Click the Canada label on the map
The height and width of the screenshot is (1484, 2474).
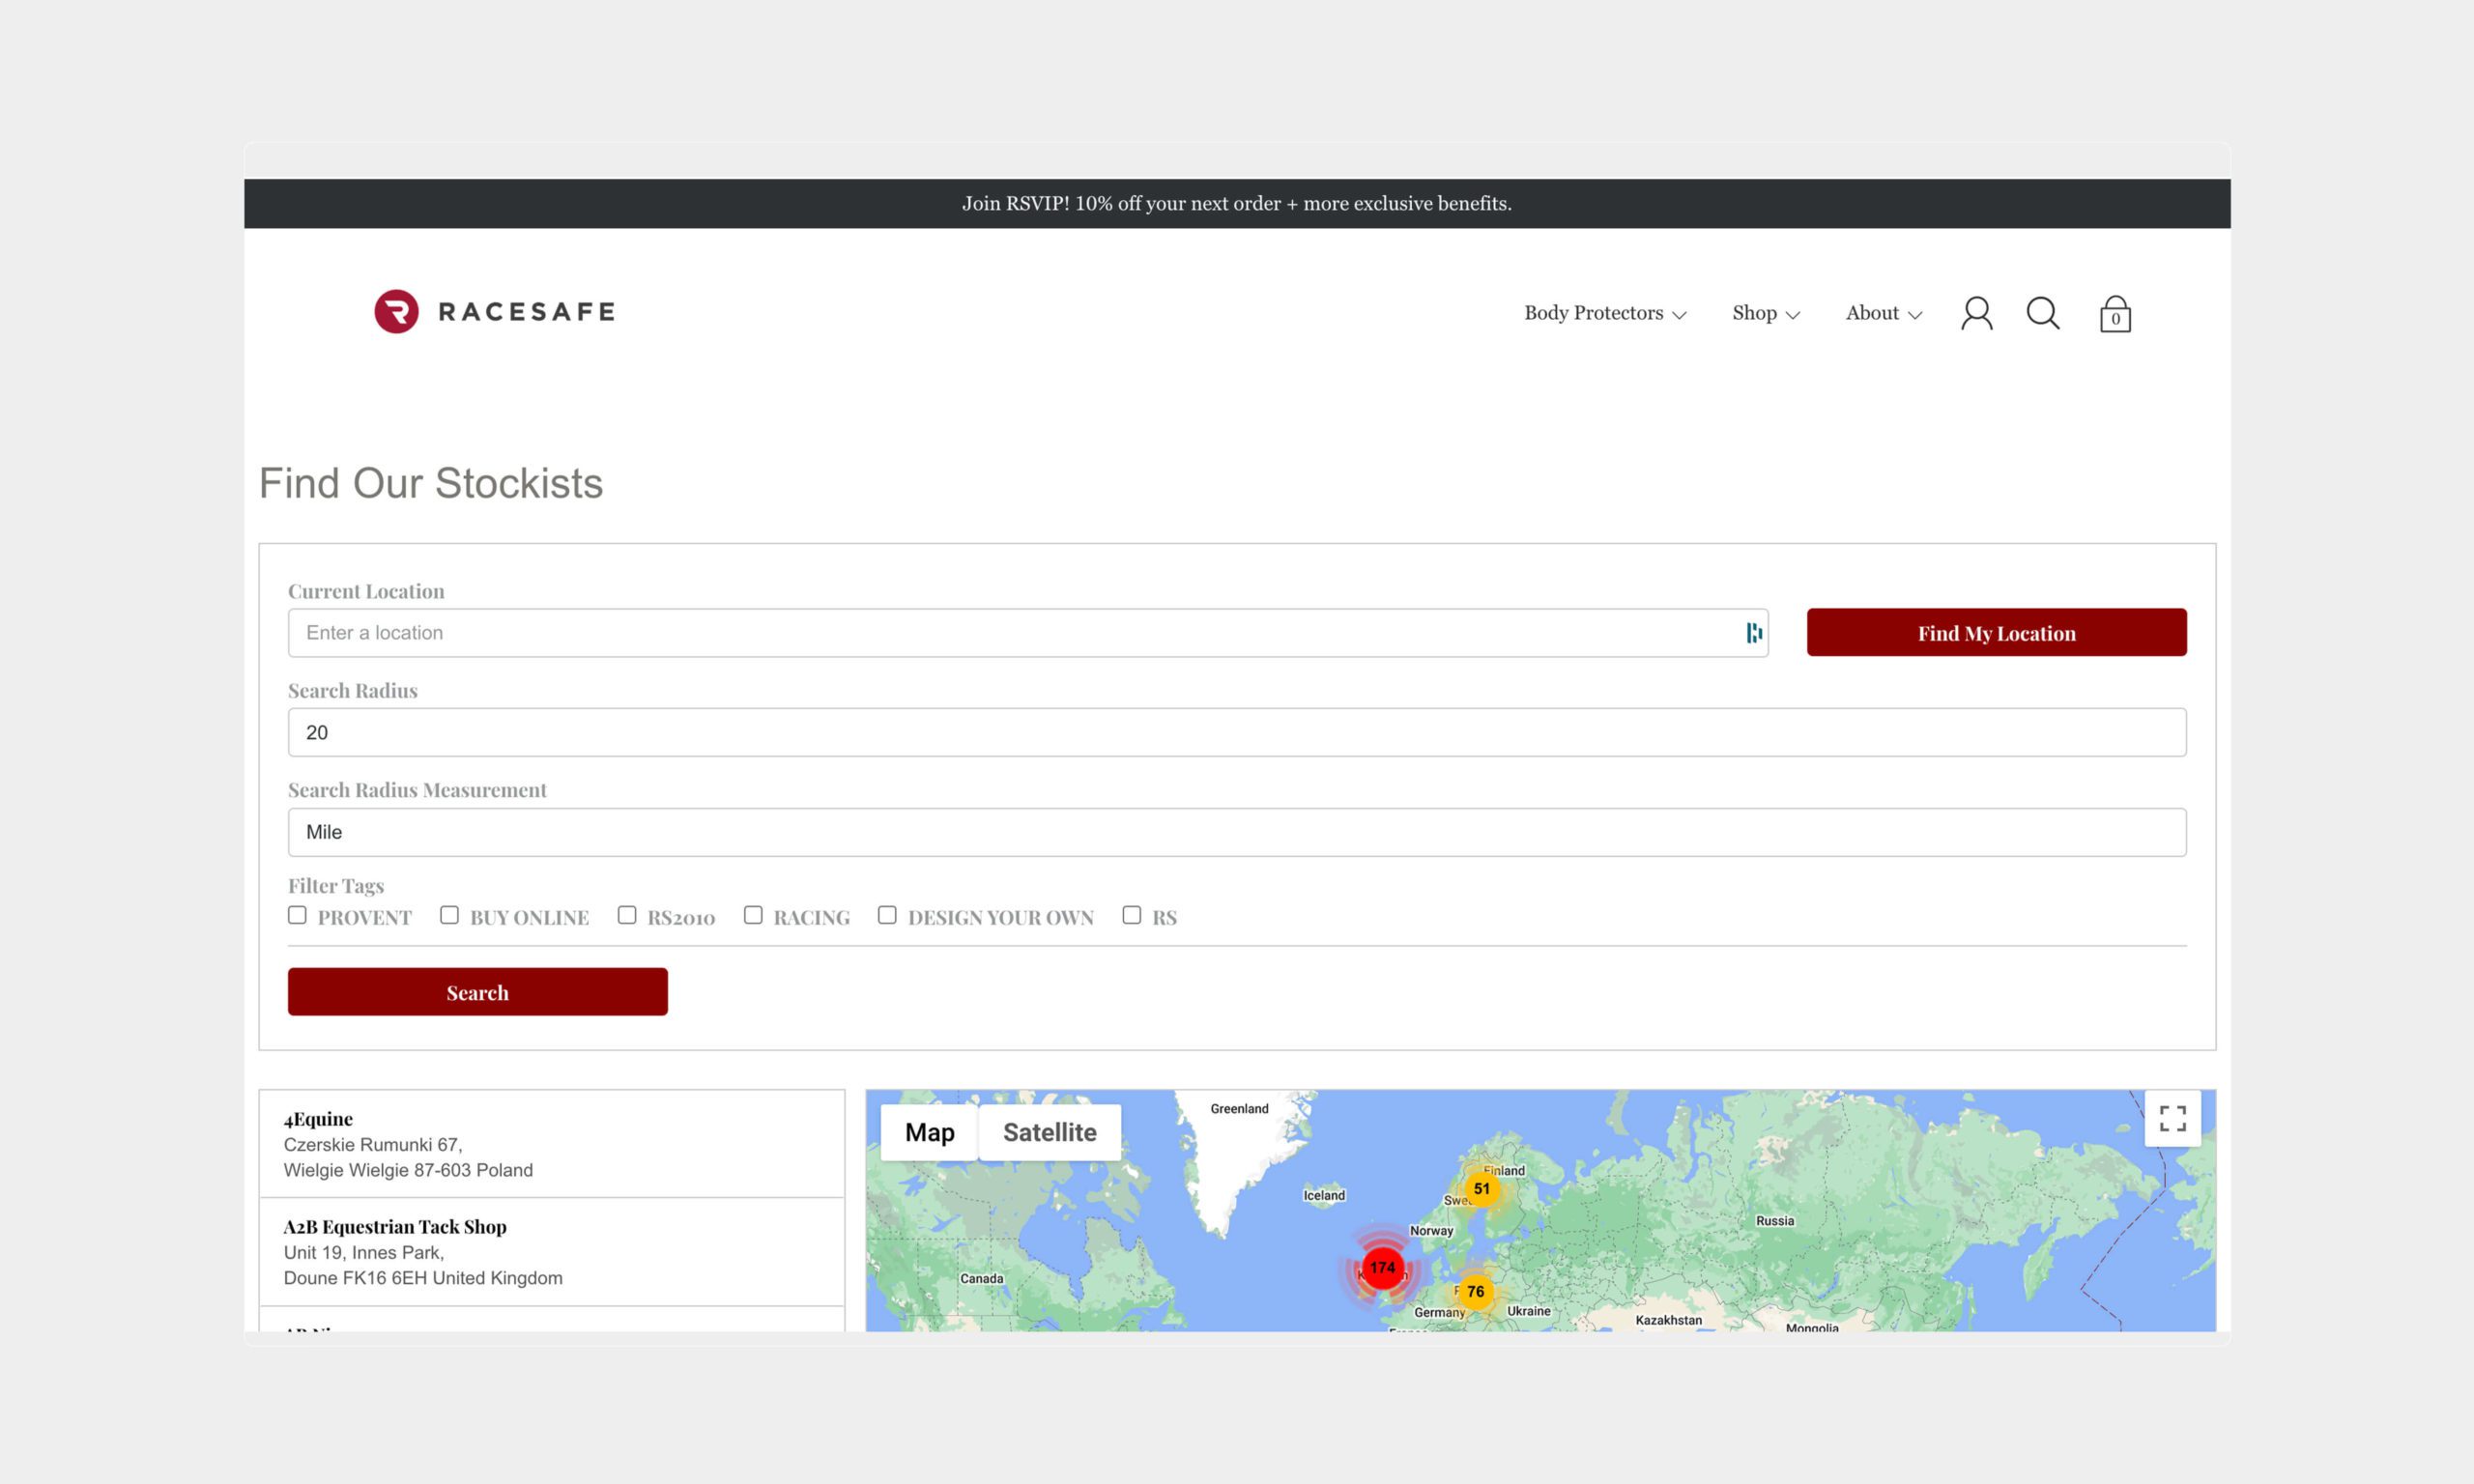pos(981,1279)
